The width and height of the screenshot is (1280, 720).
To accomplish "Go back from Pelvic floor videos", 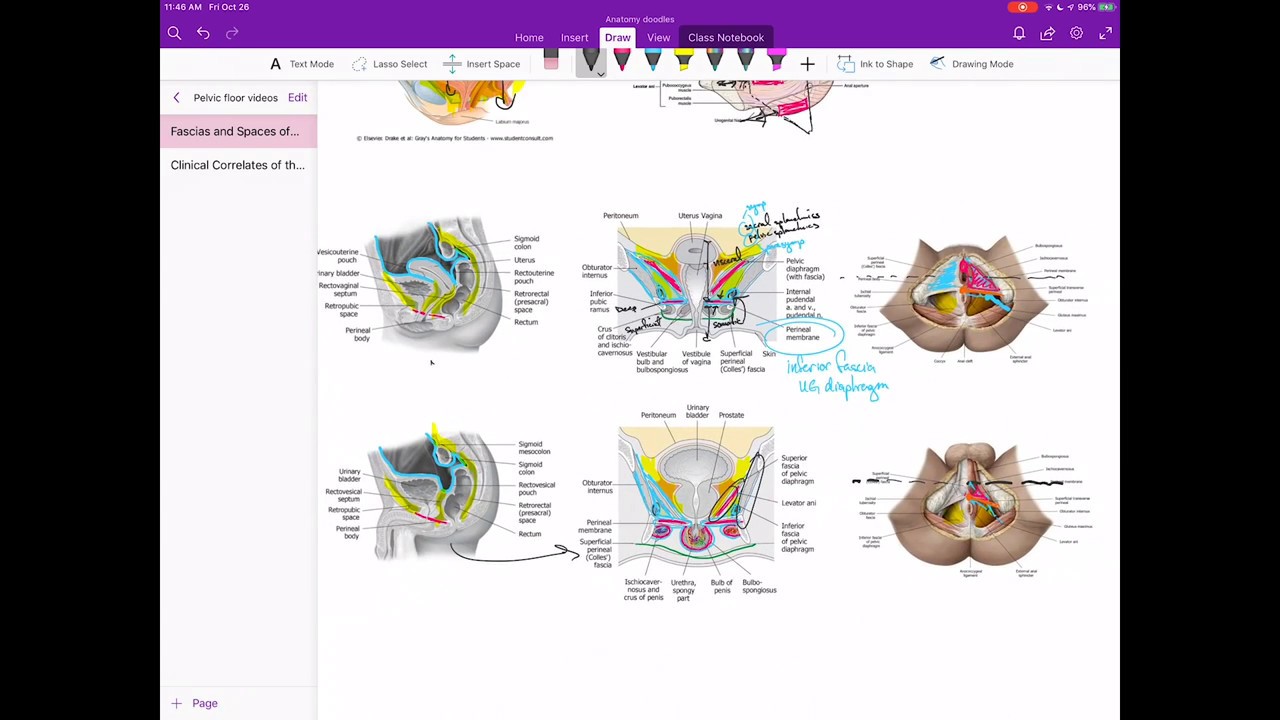I will [x=177, y=98].
